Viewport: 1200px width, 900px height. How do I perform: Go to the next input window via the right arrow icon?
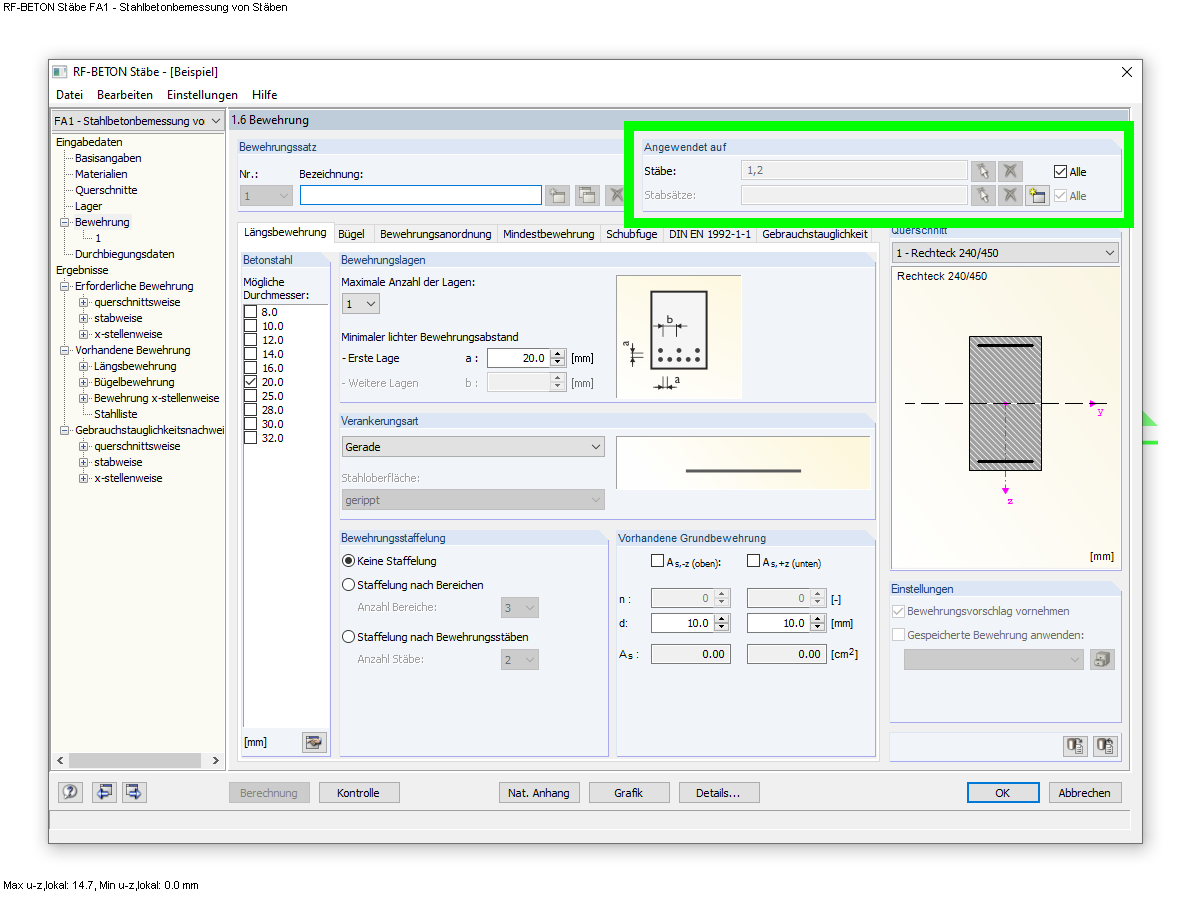tap(134, 792)
